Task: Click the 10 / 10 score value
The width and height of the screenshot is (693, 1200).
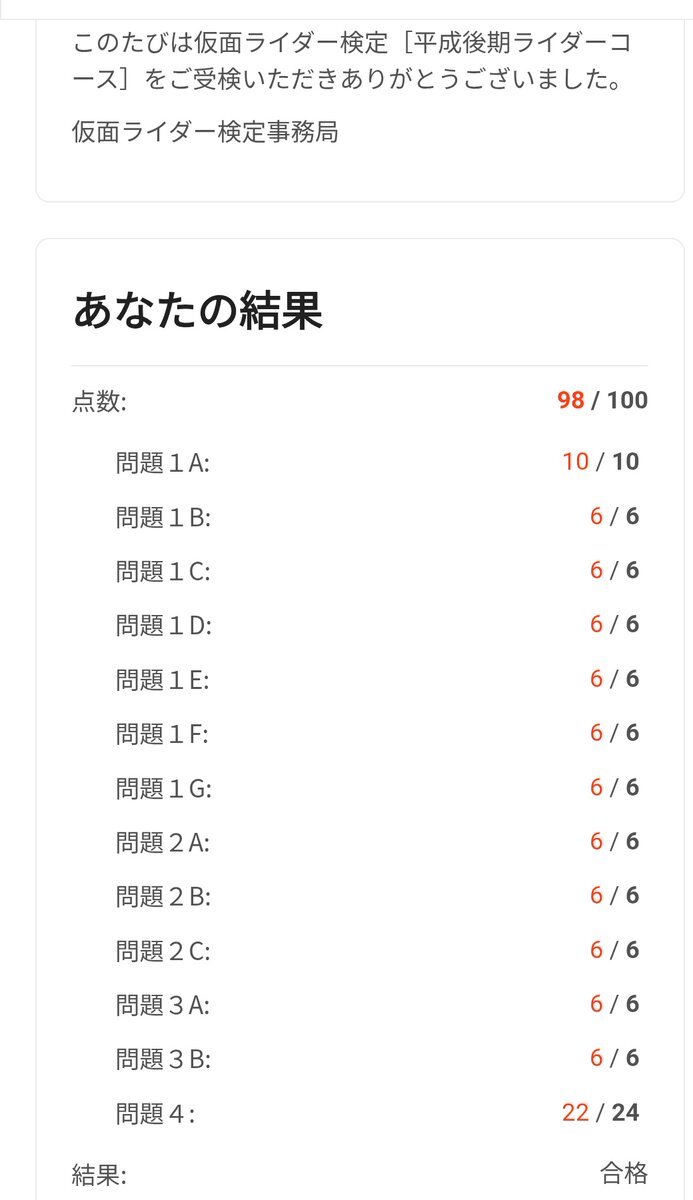Action: 600,462
